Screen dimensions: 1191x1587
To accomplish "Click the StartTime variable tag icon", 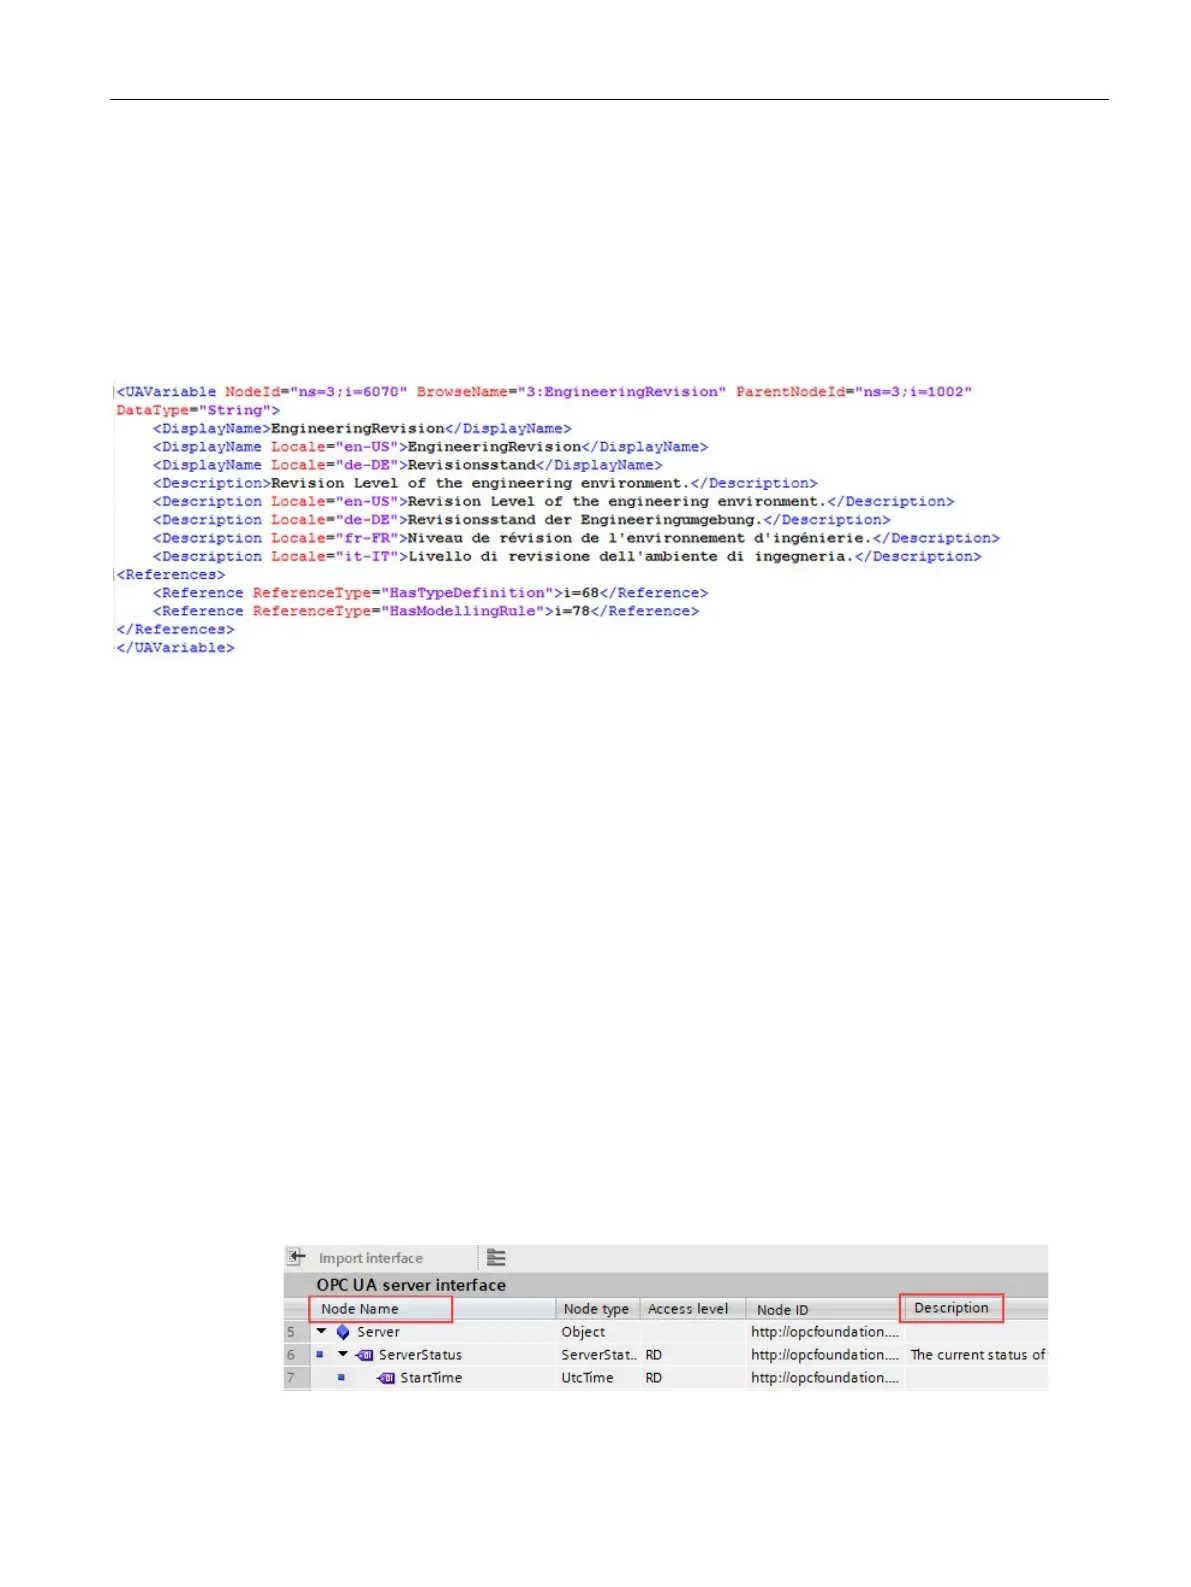I will pyautogui.click(x=386, y=1378).
